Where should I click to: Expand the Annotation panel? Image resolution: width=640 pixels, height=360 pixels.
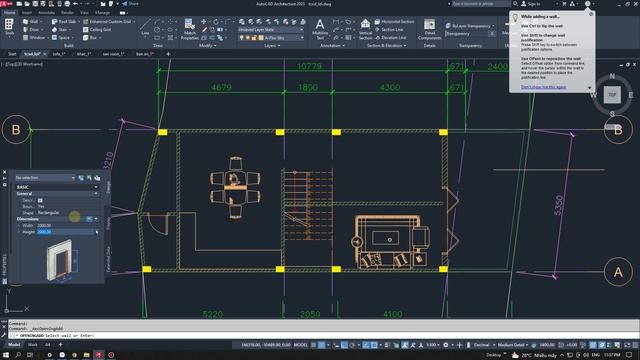pyautogui.click(x=332, y=46)
